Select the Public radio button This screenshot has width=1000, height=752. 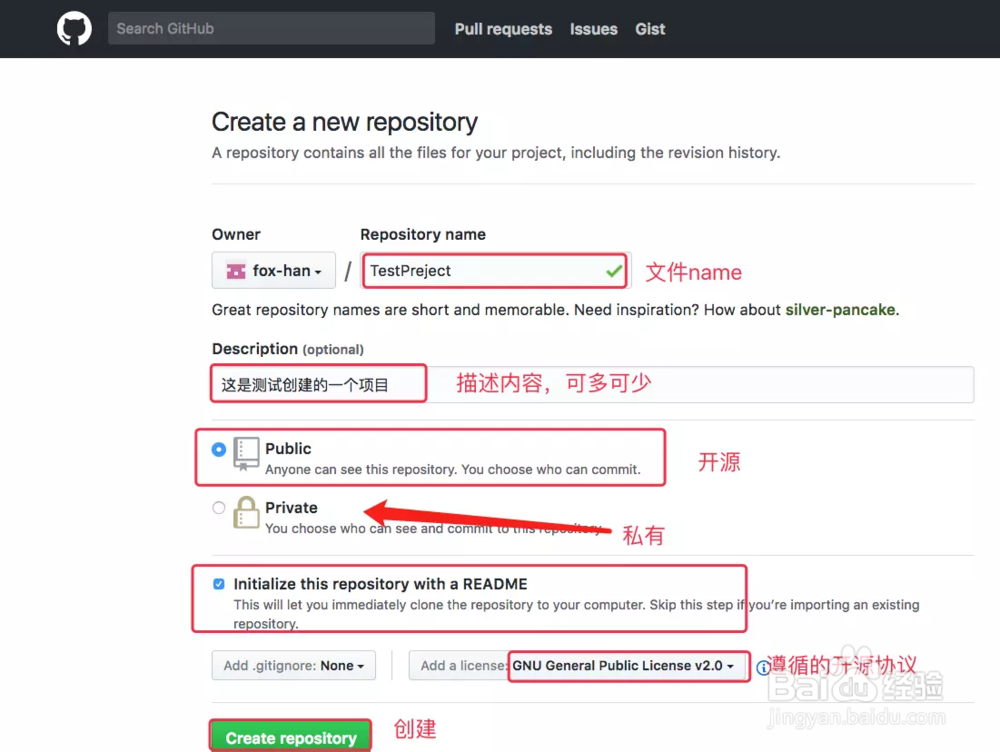click(x=219, y=449)
